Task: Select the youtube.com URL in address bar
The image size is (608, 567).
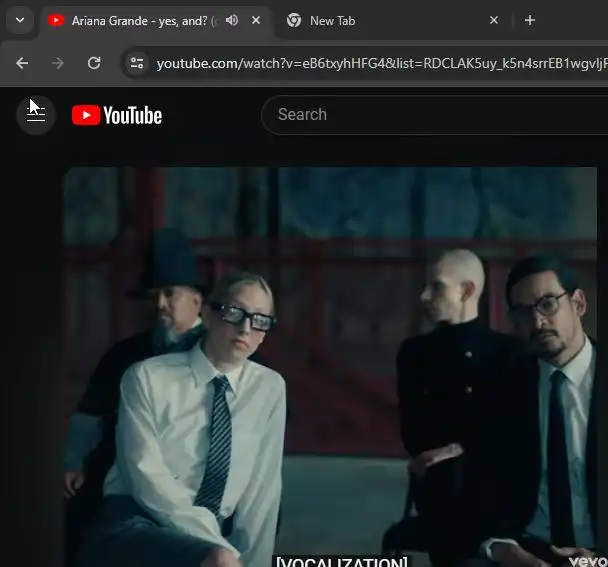Action: pos(382,63)
